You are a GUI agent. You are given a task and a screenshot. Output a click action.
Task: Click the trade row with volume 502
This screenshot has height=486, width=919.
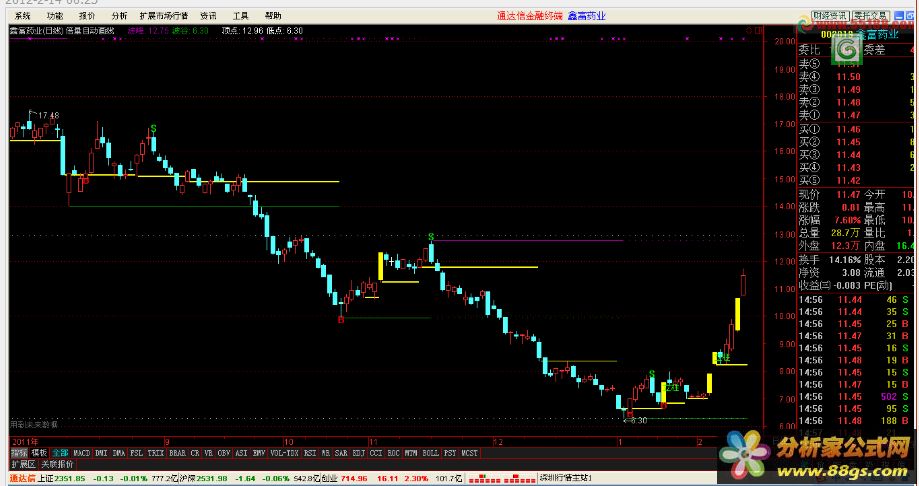point(855,396)
